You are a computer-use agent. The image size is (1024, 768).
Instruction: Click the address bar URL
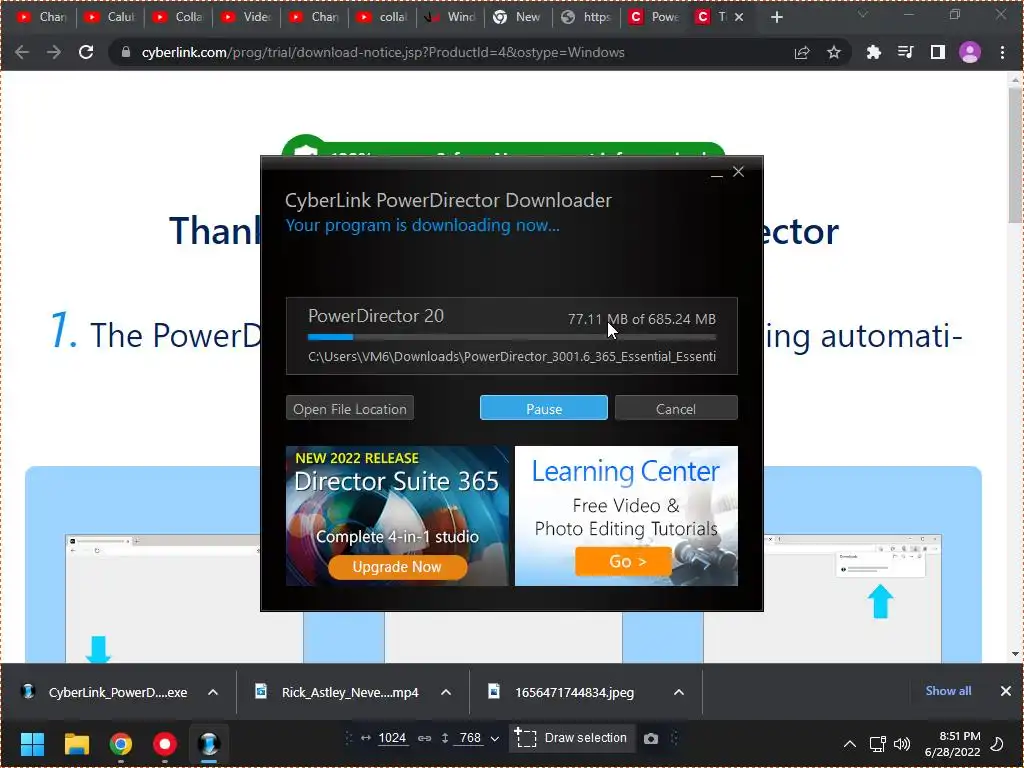(383, 52)
